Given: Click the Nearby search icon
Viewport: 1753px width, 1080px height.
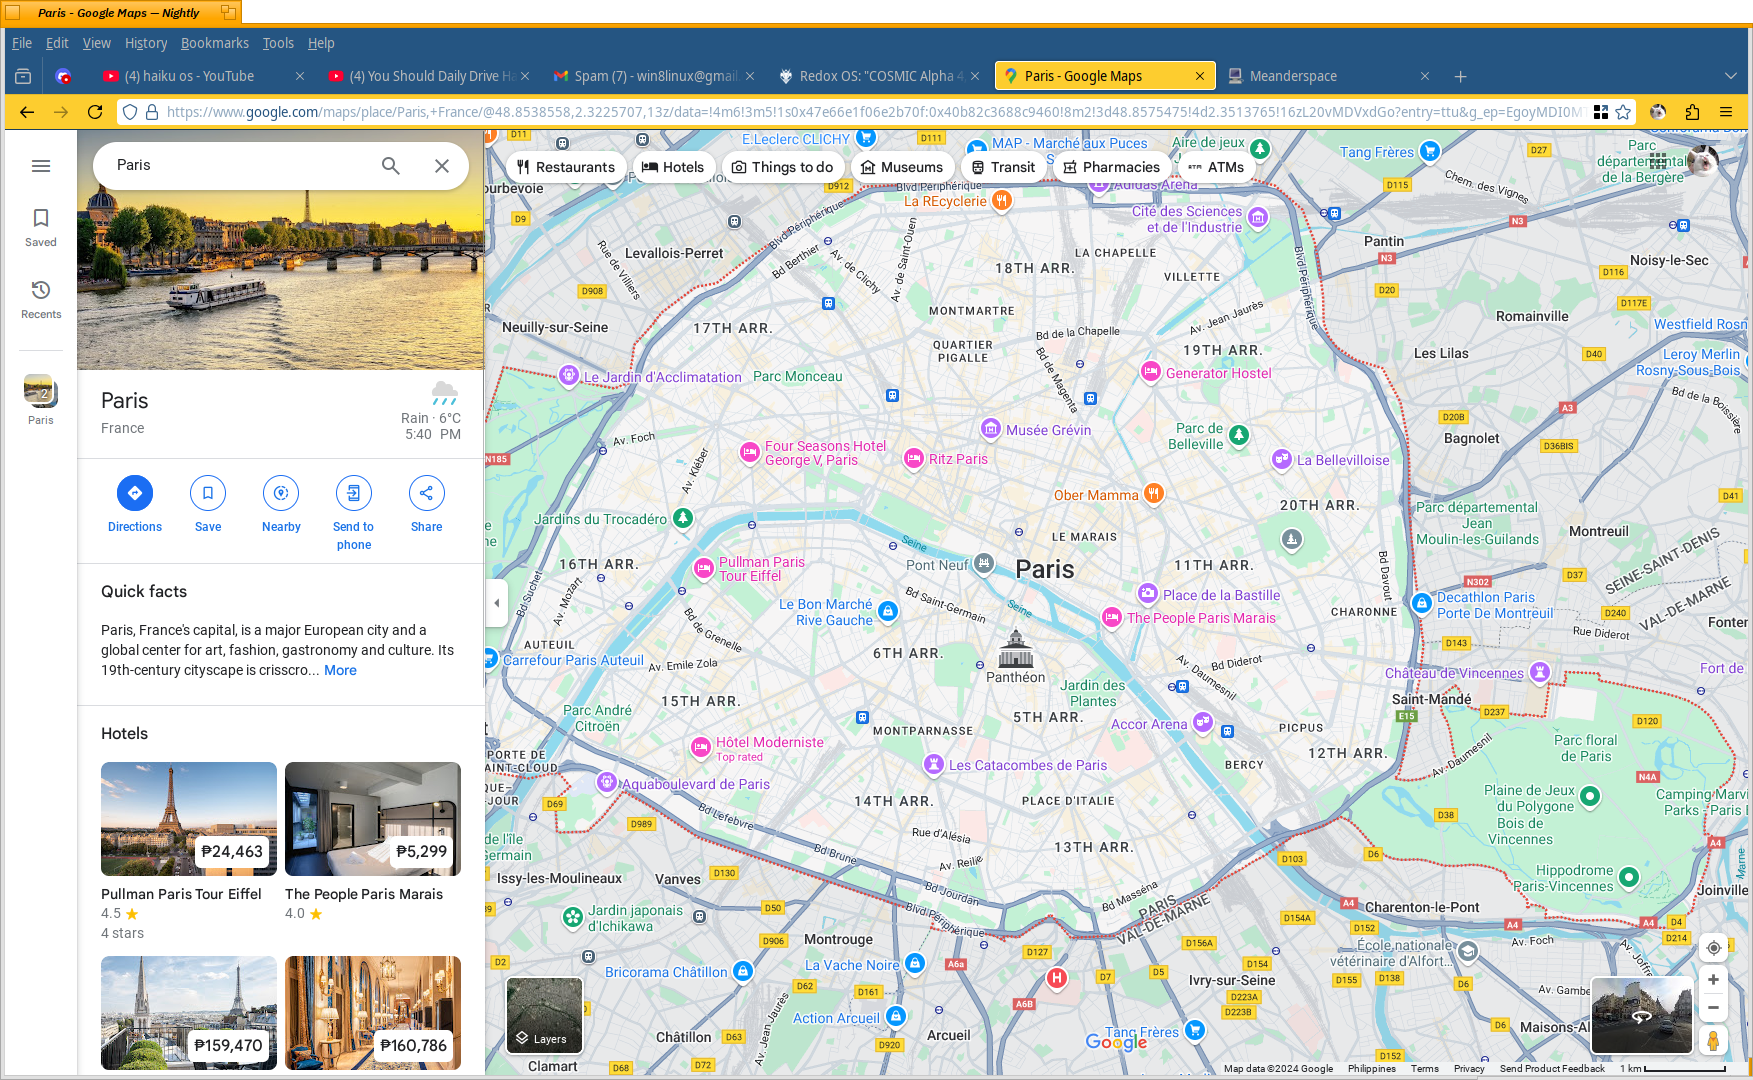Looking at the screenshot, I should coord(281,493).
